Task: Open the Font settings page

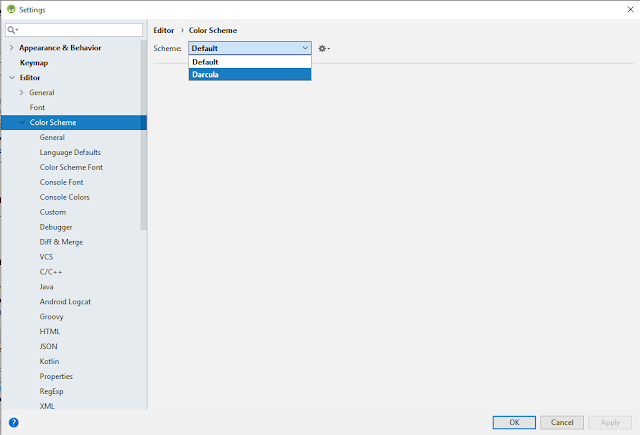Action: [x=37, y=107]
